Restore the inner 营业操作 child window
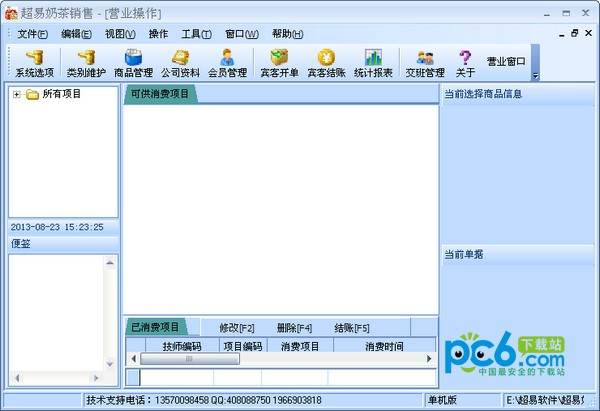The height and width of the screenshot is (411, 600). 574,33
